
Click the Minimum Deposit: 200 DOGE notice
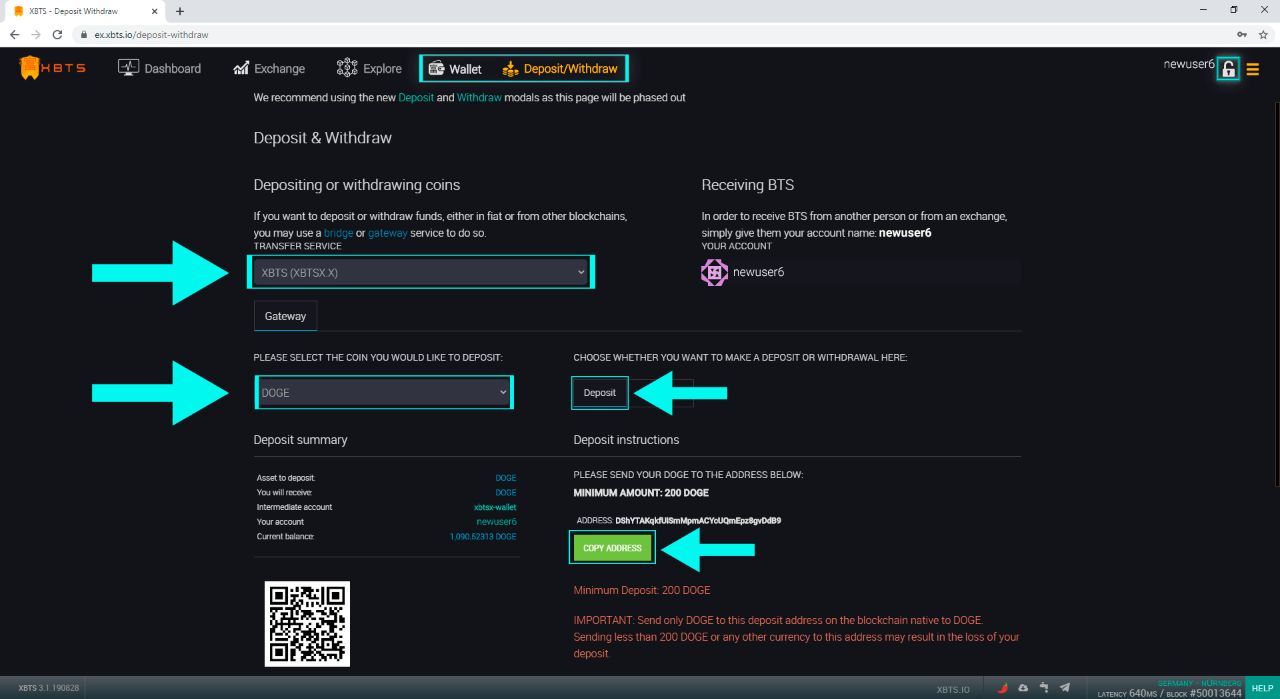tap(642, 590)
